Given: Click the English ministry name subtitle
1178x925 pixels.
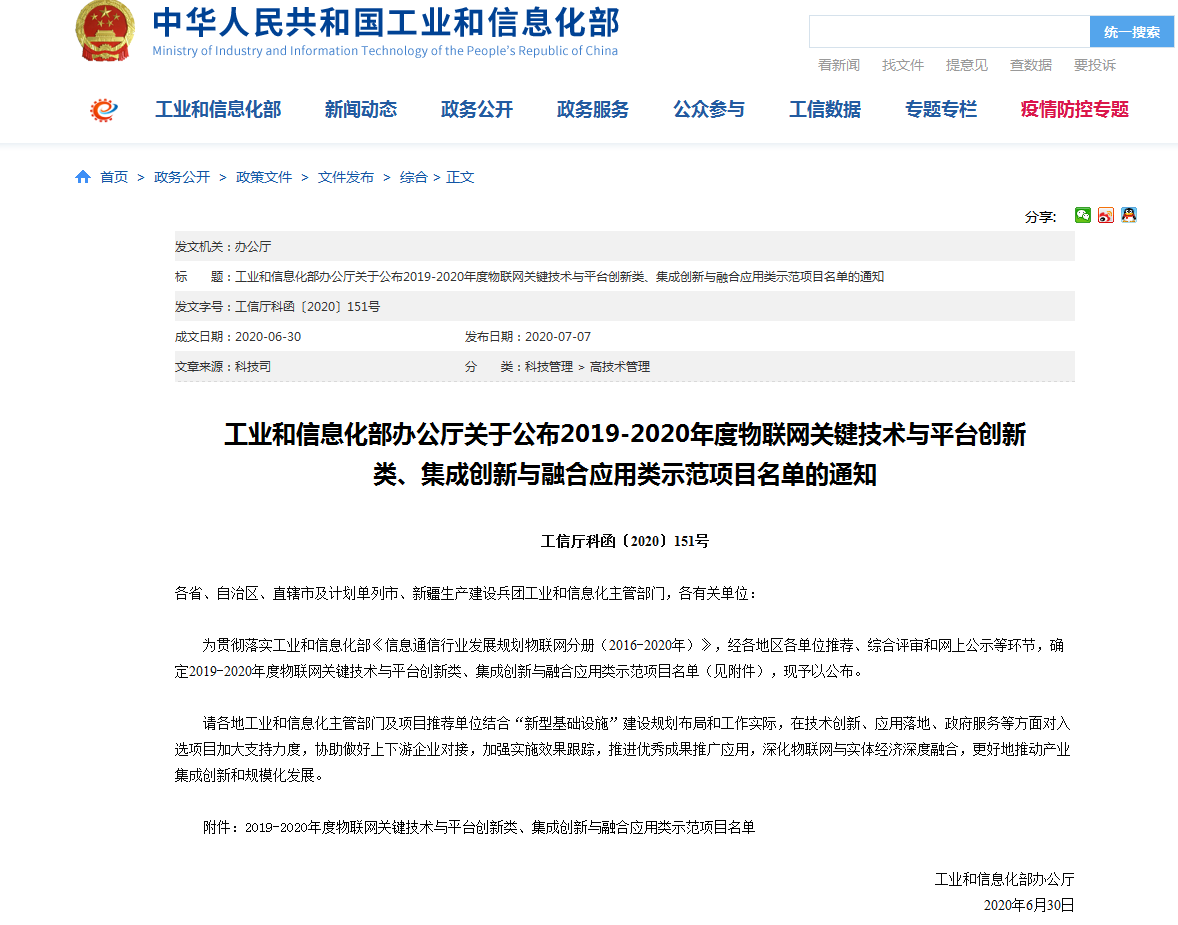Looking at the screenshot, I should [385, 51].
